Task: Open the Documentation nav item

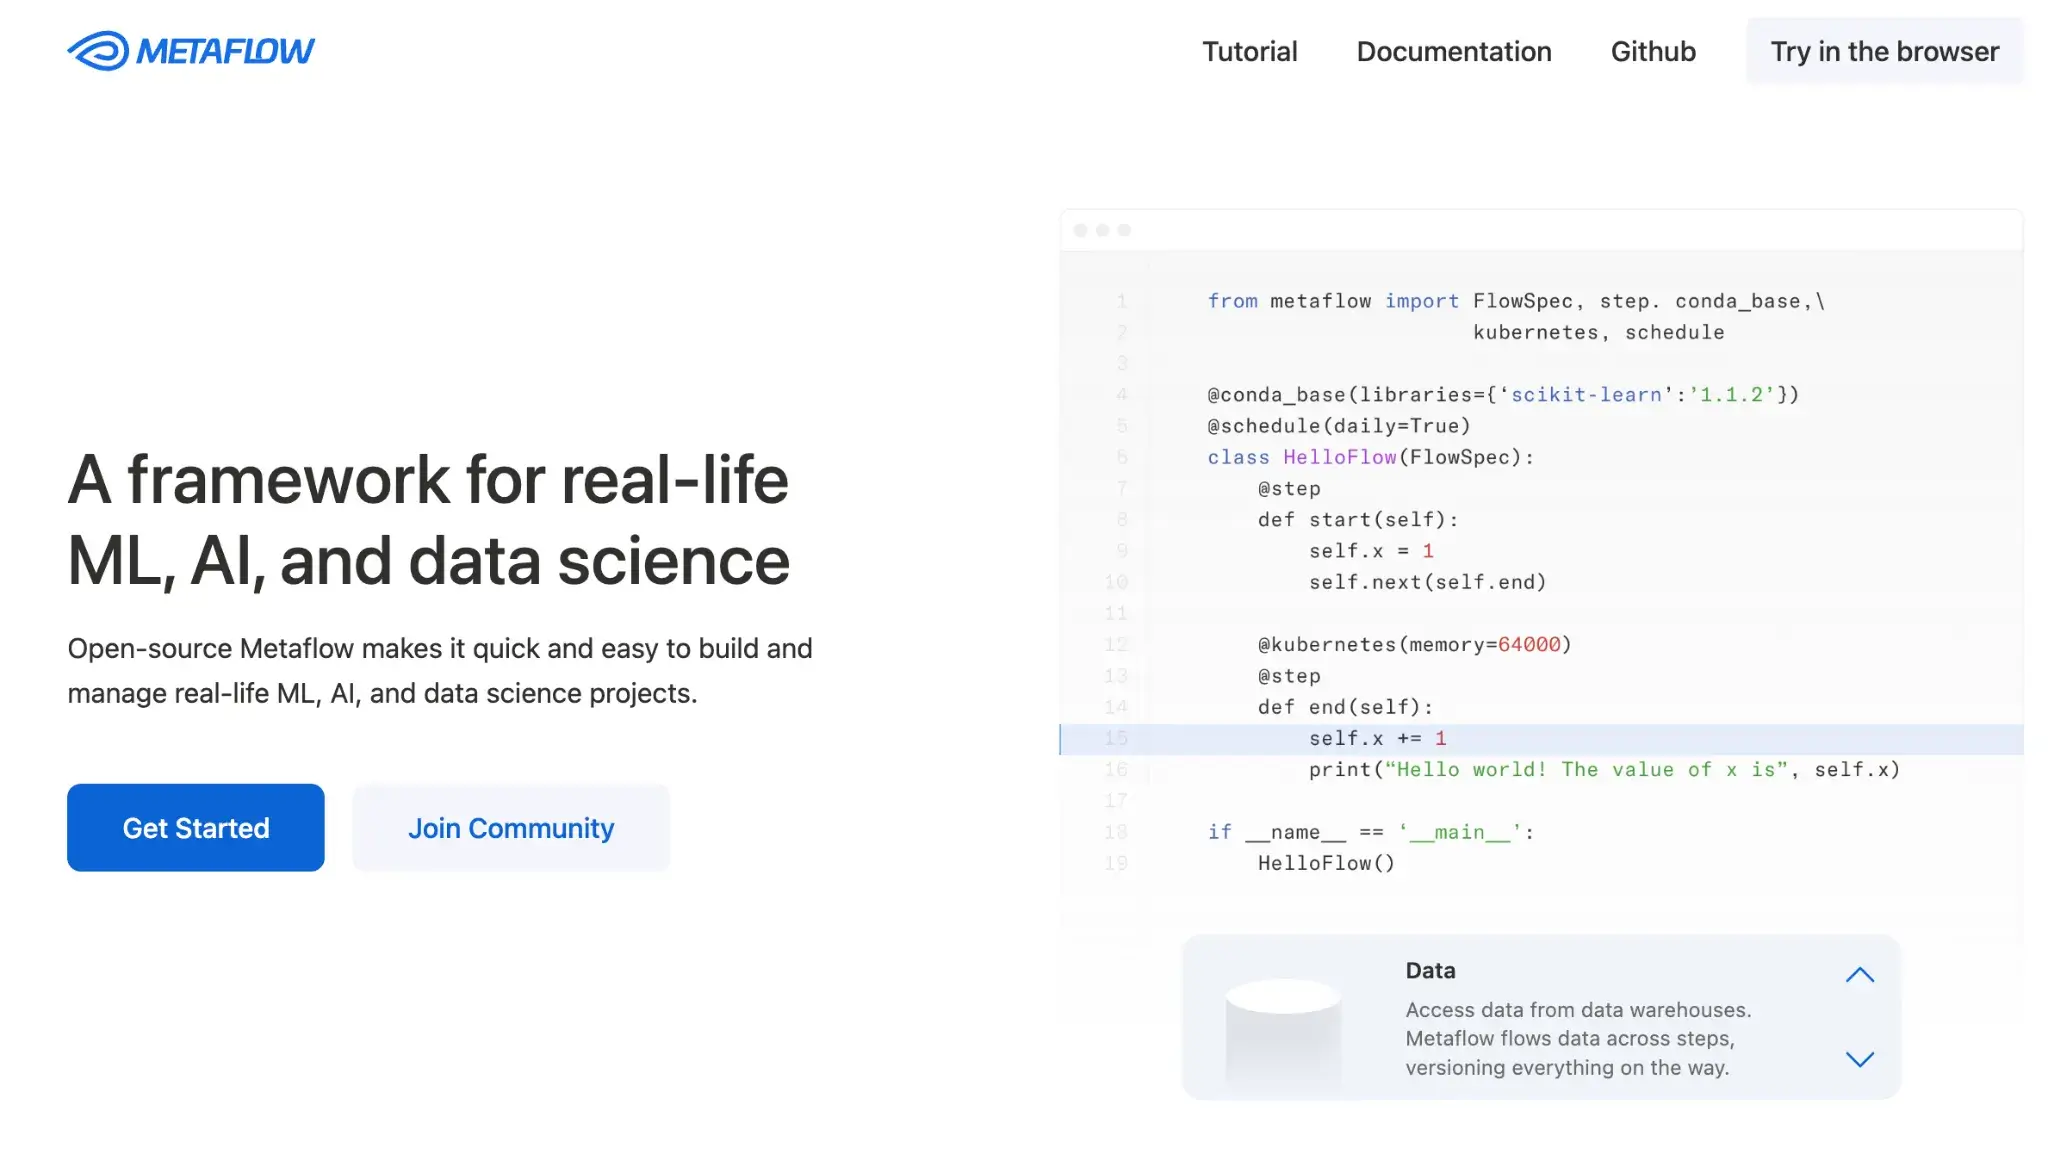Action: point(1453,51)
